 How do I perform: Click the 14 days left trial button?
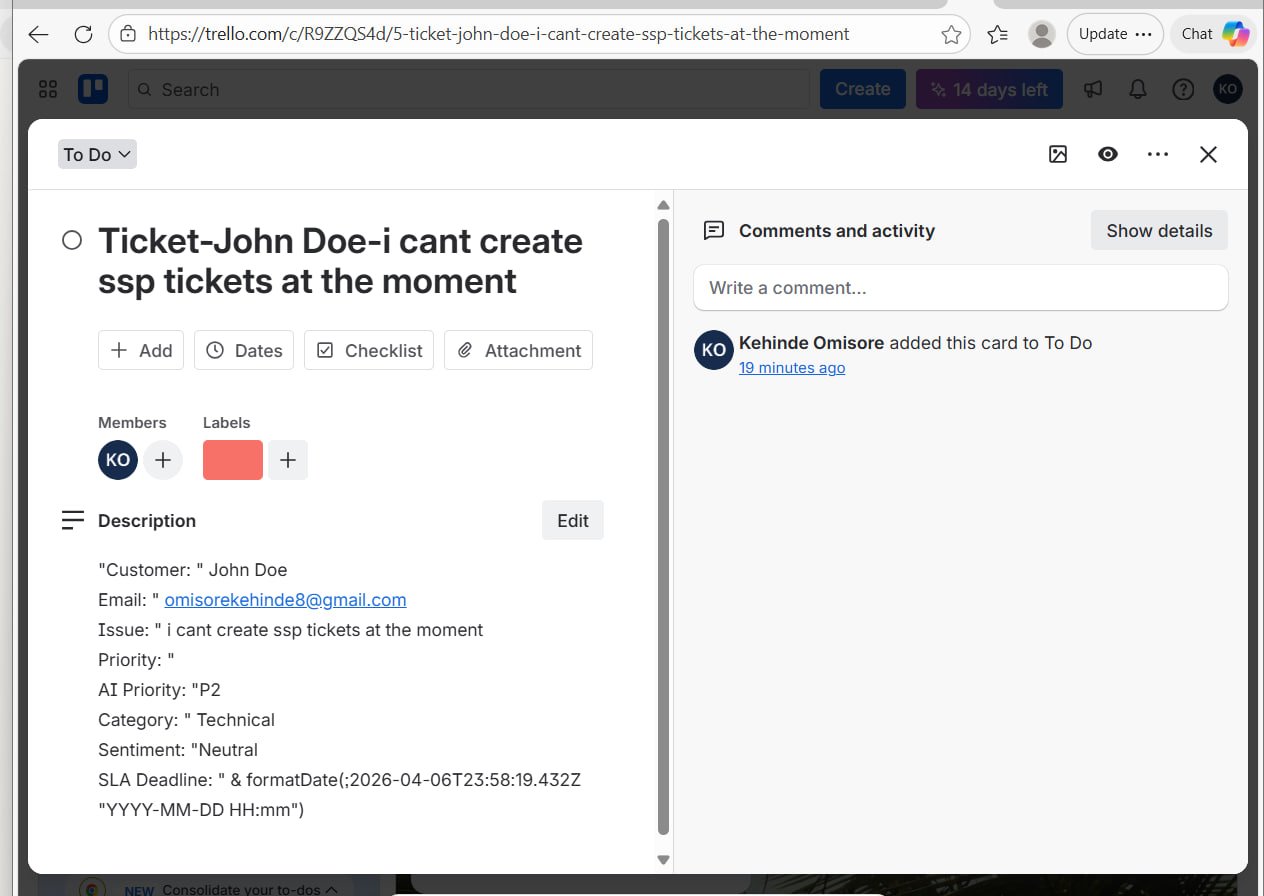tap(989, 89)
